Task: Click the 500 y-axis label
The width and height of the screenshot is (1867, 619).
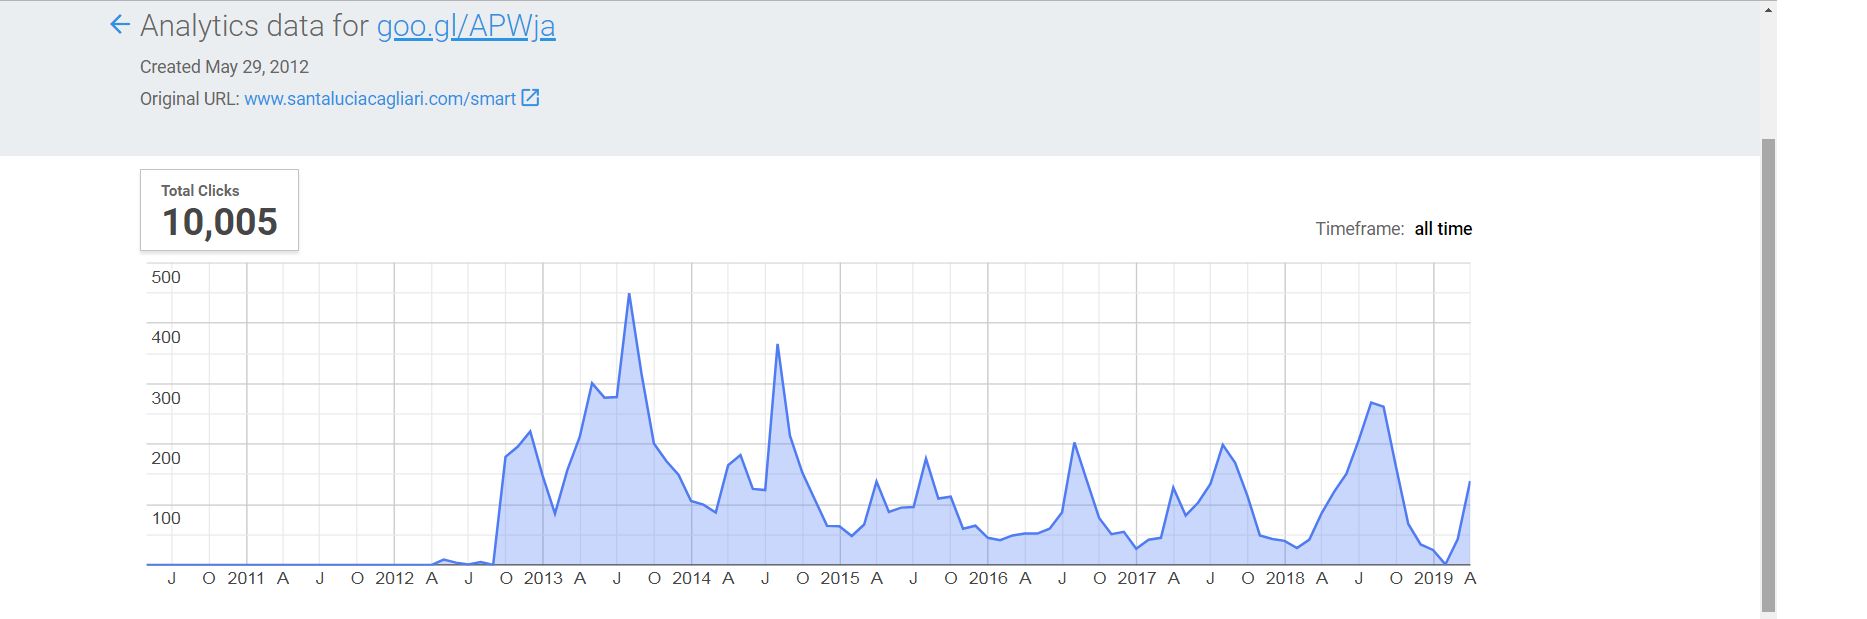Action: click(166, 277)
